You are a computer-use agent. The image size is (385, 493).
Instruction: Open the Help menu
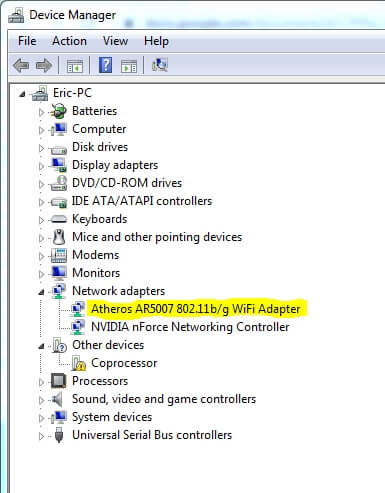(x=156, y=41)
